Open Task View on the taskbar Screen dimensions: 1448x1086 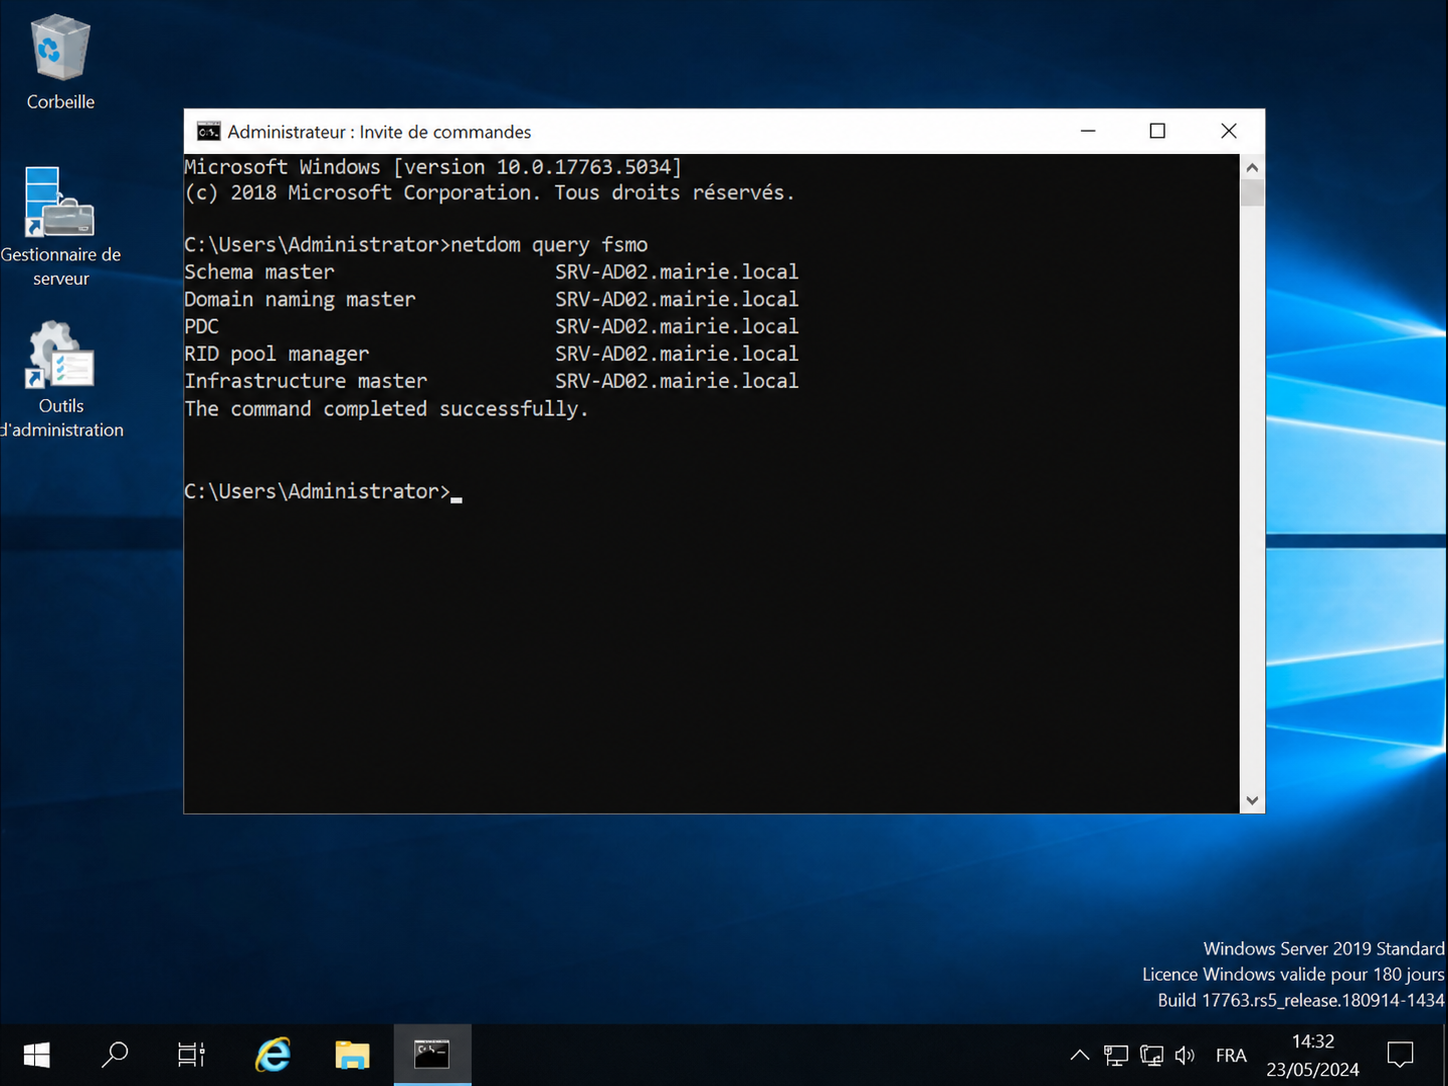click(x=191, y=1055)
